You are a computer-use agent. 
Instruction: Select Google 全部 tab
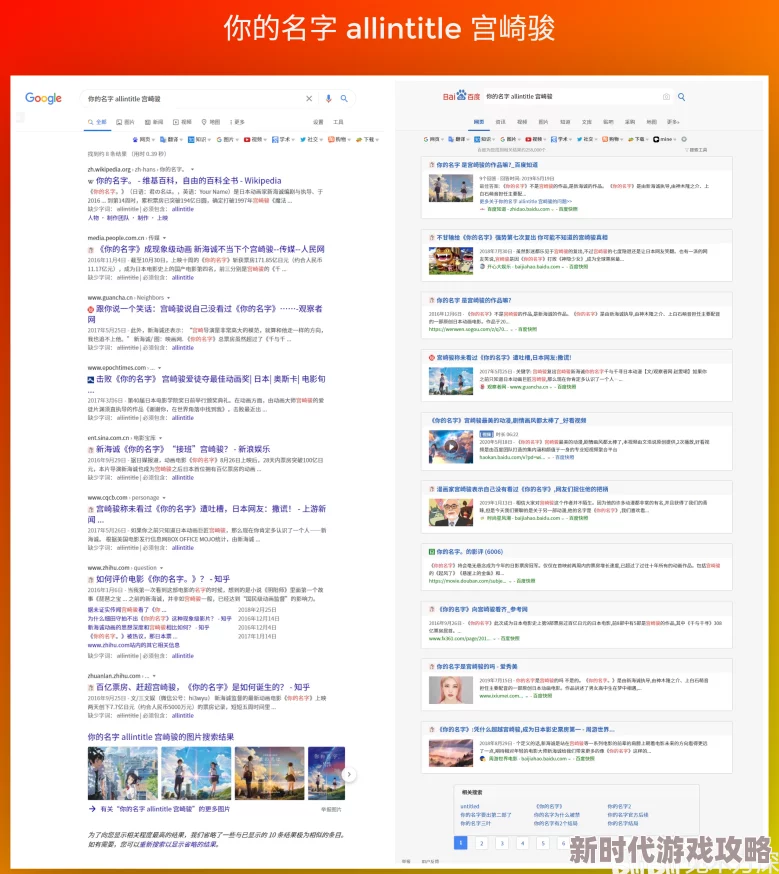pyautogui.click(x=97, y=122)
